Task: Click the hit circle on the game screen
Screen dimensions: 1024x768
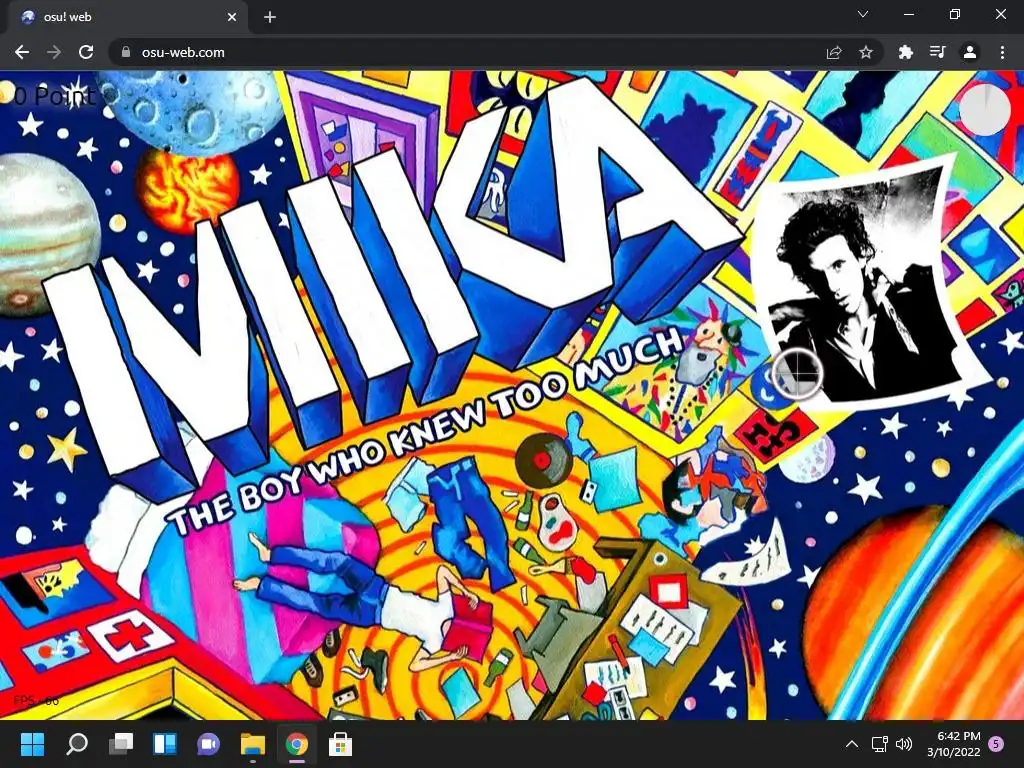Action: 797,374
